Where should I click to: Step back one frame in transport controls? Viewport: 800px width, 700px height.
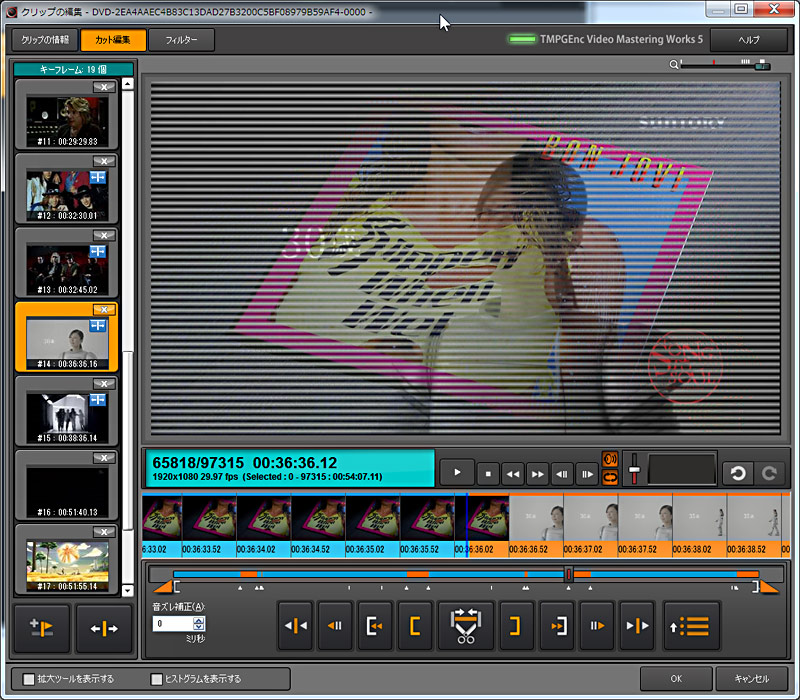[562, 474]
